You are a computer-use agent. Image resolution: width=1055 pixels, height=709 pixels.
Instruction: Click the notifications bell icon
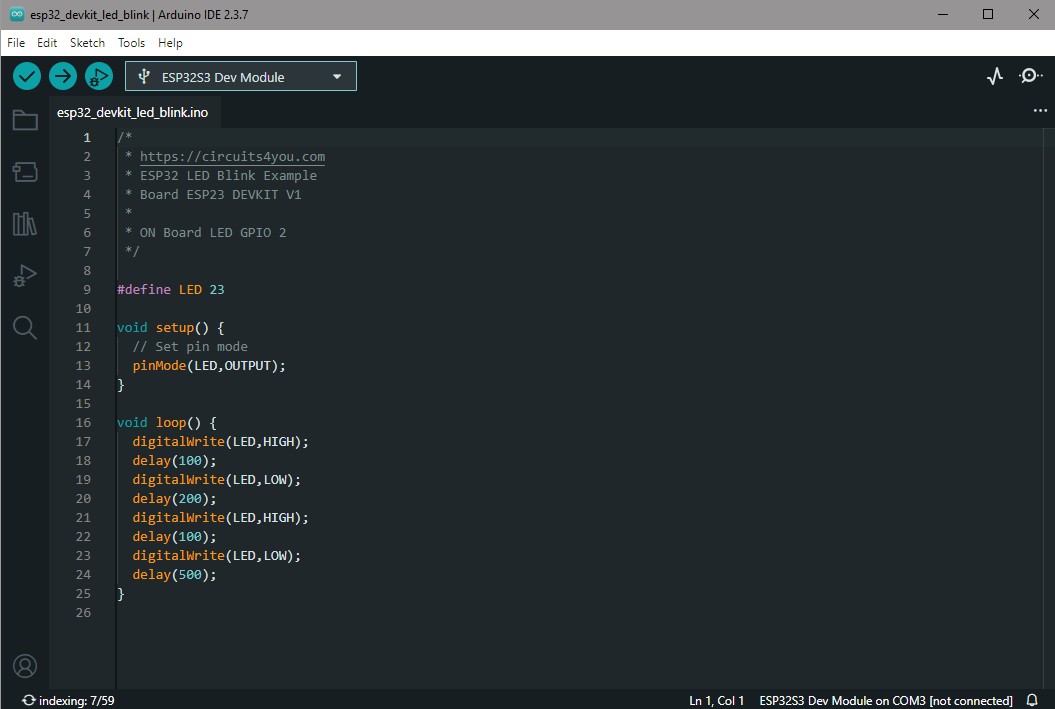point(1032,700)
